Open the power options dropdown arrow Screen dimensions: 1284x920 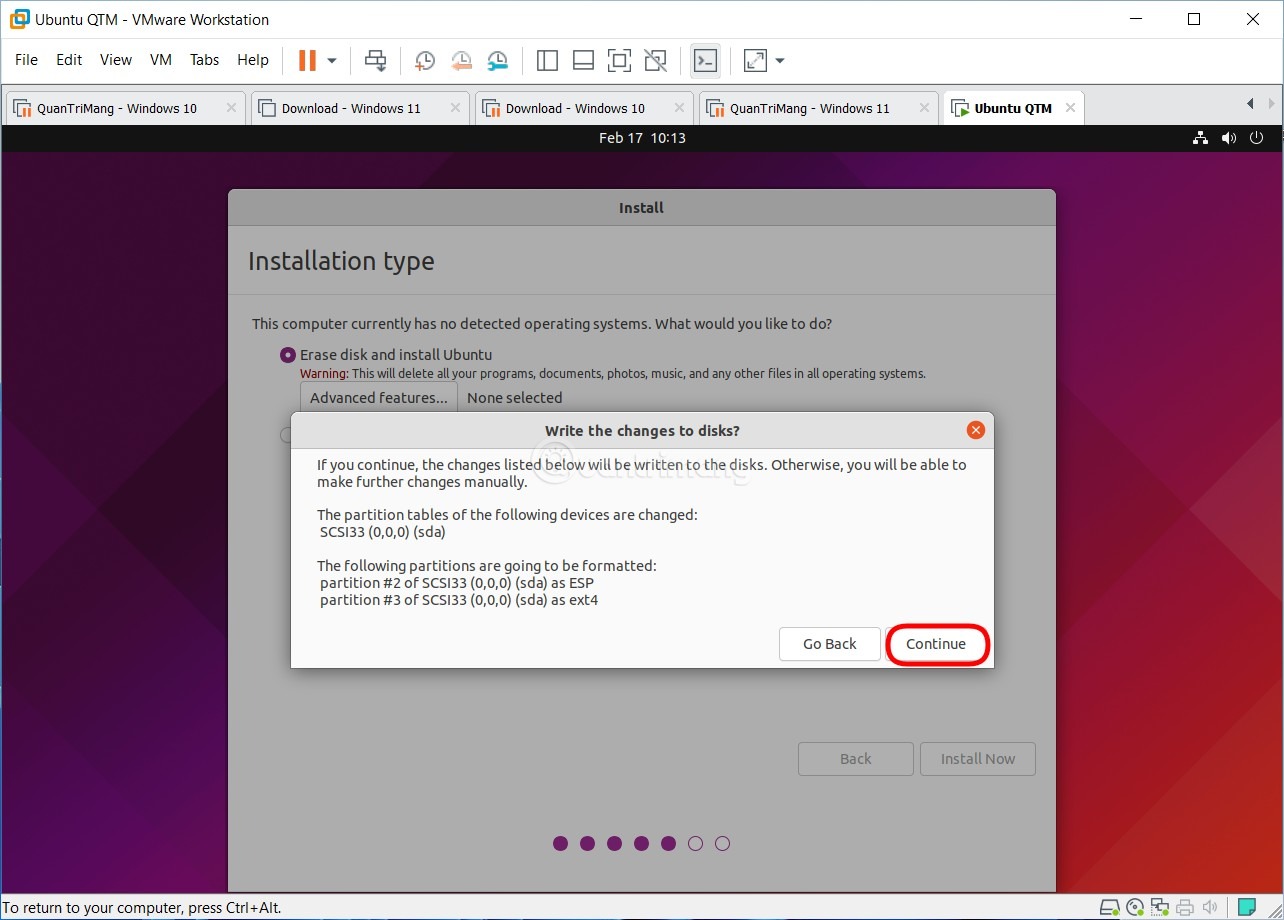point(332,61)
